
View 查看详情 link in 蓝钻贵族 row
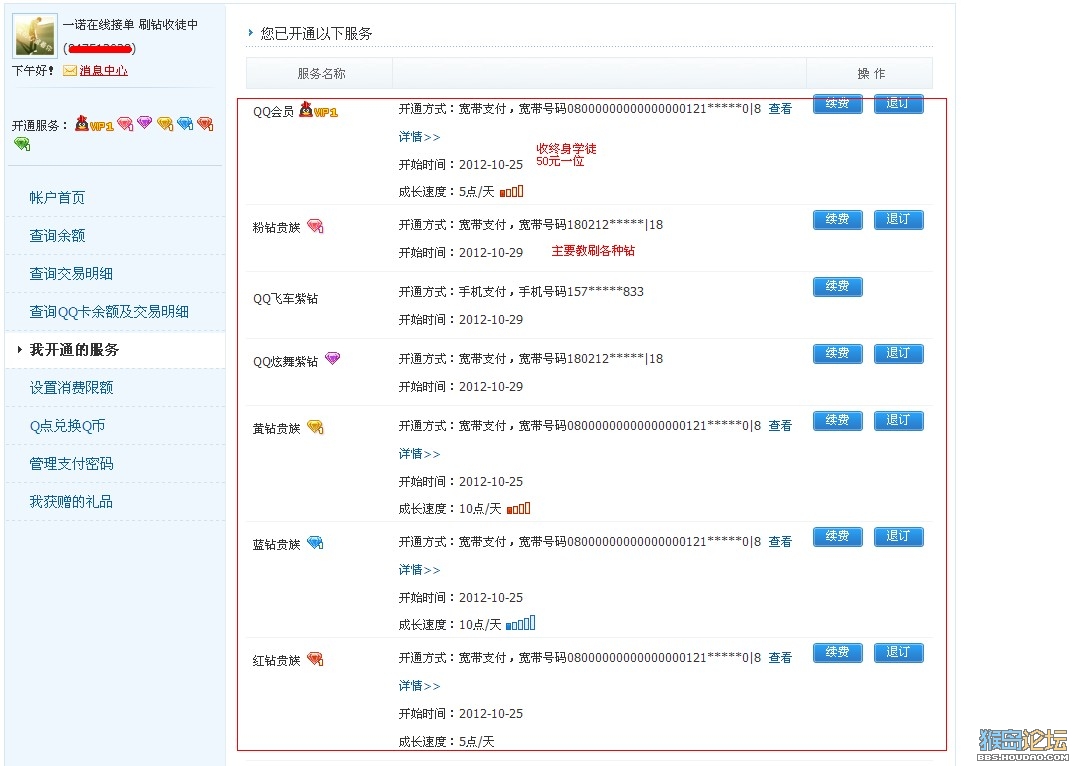(x=780, y=542)
